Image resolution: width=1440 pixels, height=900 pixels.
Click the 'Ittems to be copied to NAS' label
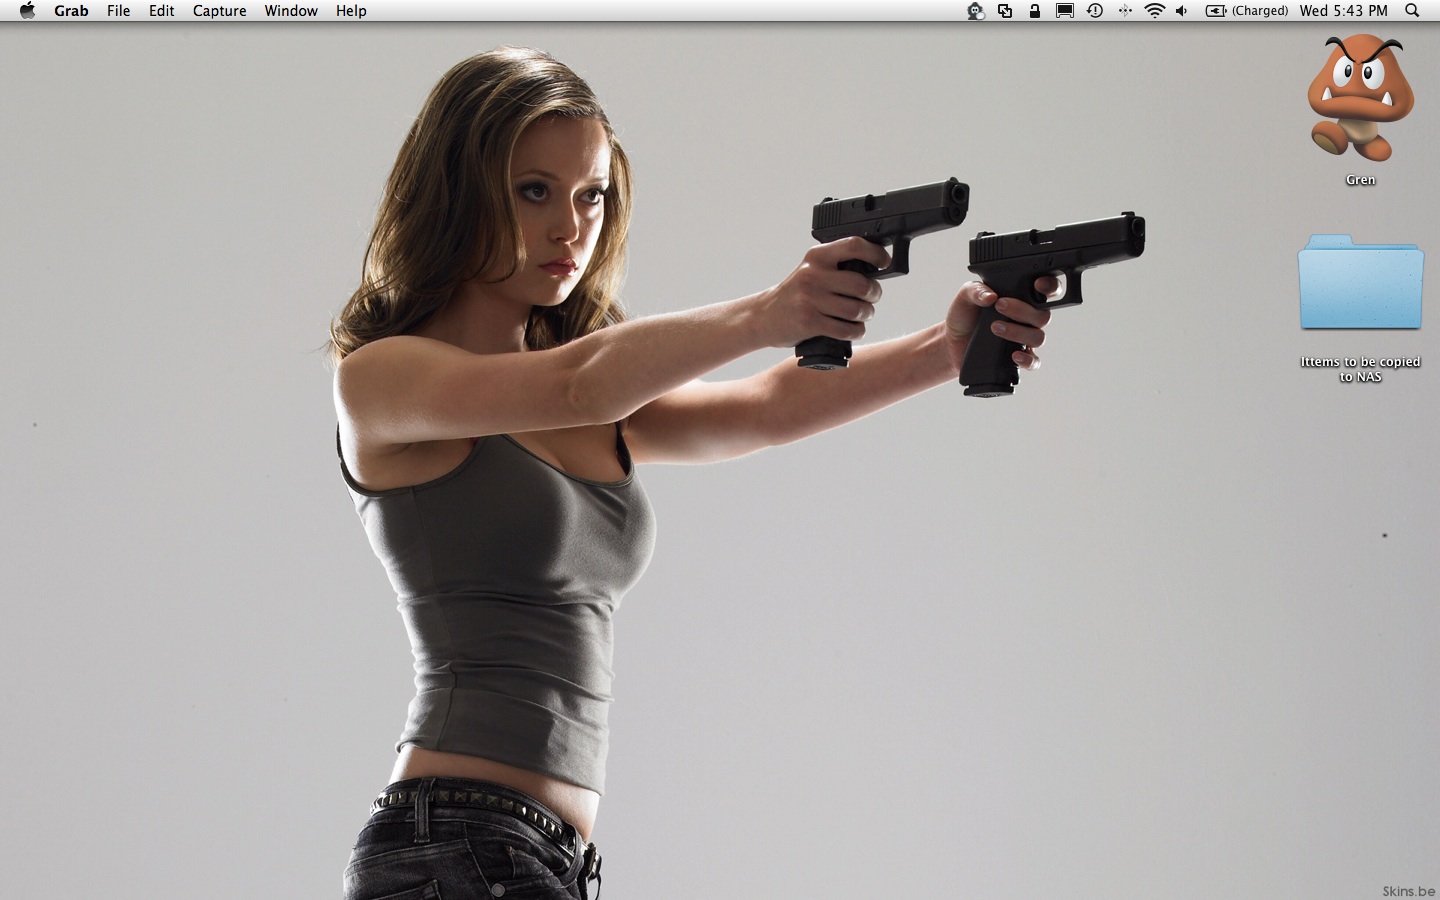[1360, 369]
